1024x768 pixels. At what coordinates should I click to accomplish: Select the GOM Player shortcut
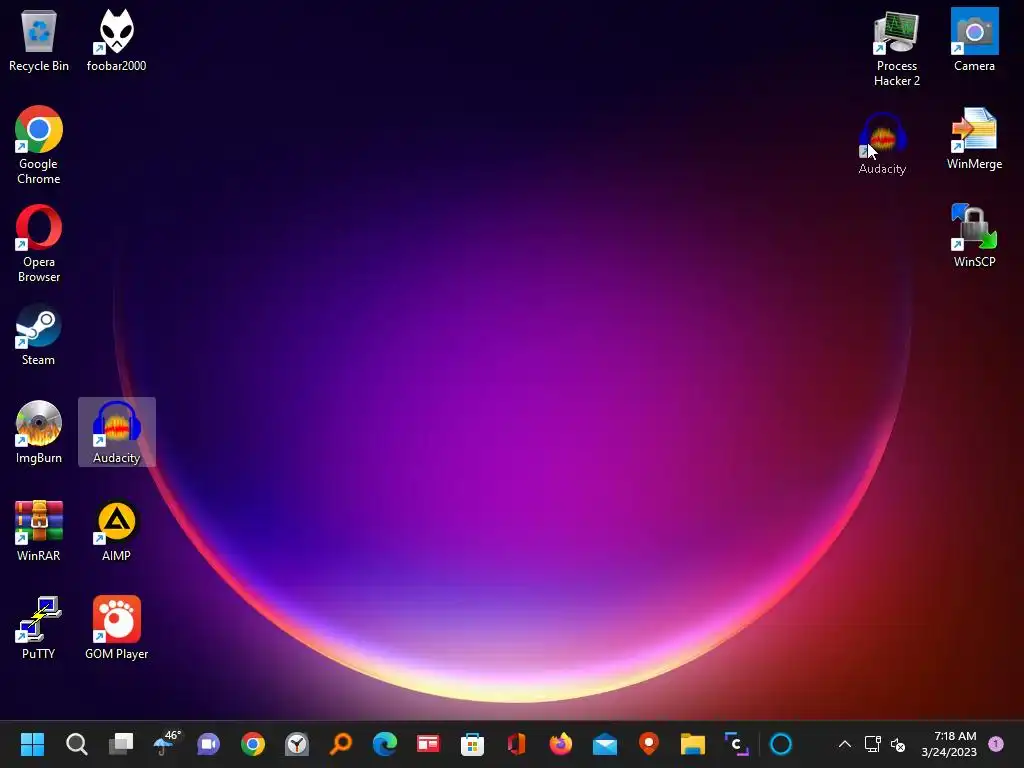point(116,628)
